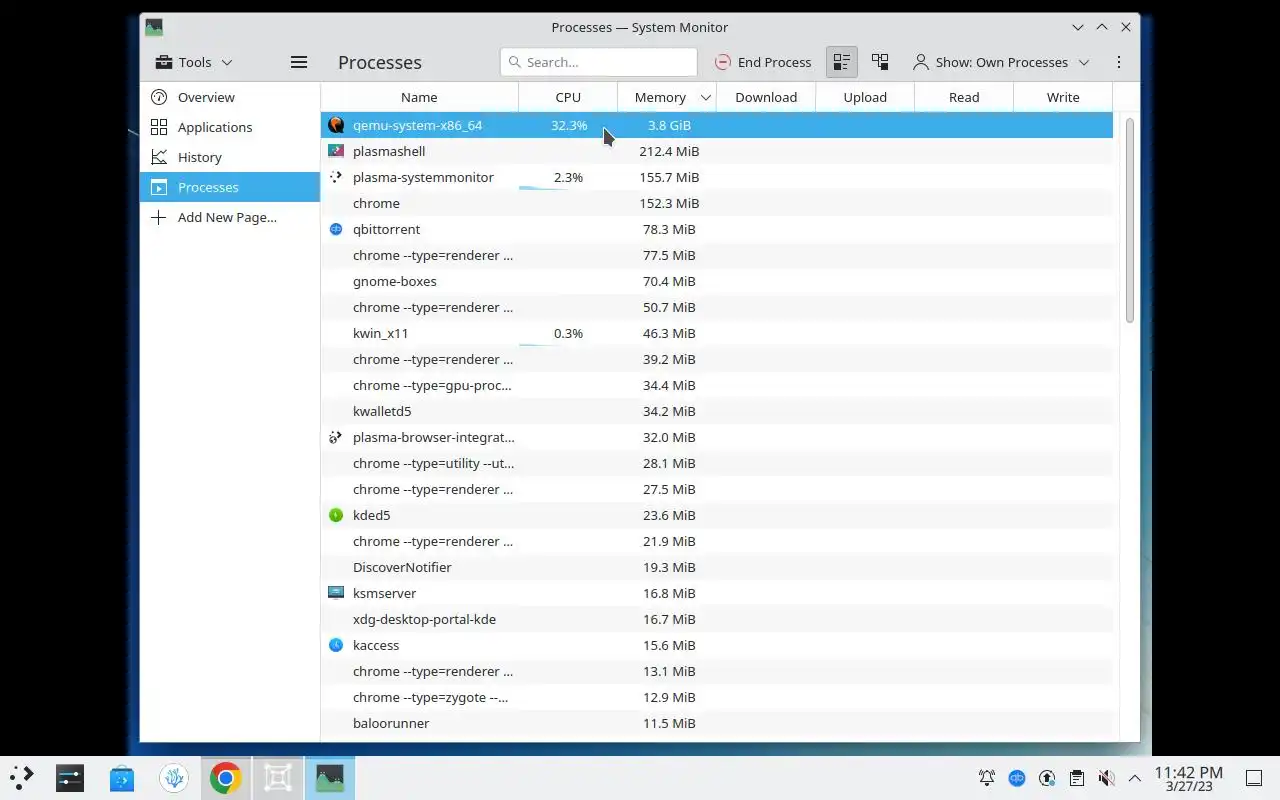
Task: Sort by the Download column header
Action: click(x=766, y=97)
